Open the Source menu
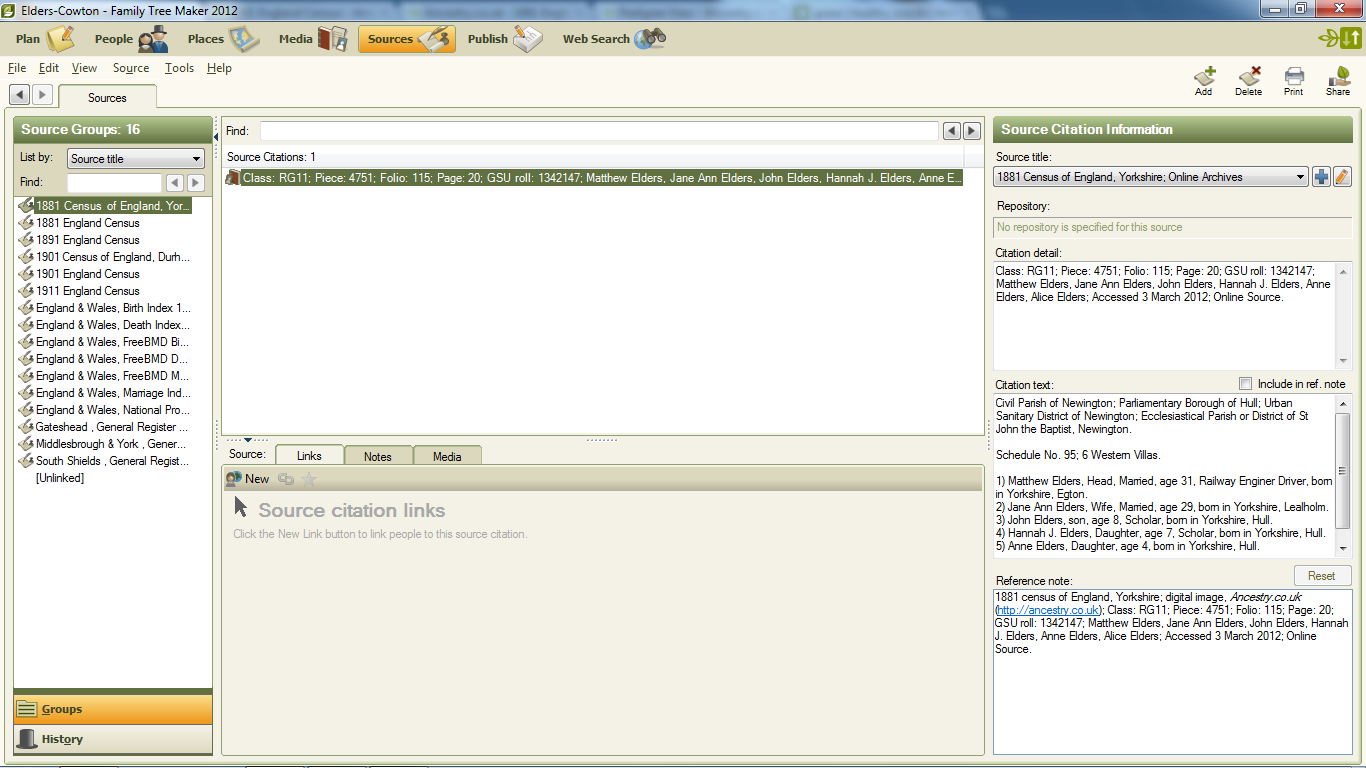Image resolution: width=1366 pixels, height=768 pixels. pyautogui.click(x=131, y=68)
